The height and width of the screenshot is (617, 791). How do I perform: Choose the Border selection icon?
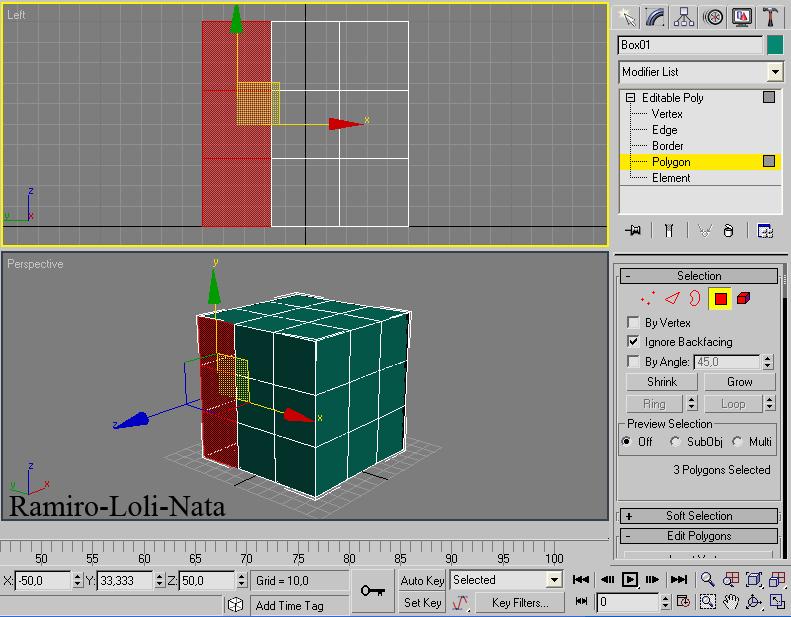pos(695,299)
